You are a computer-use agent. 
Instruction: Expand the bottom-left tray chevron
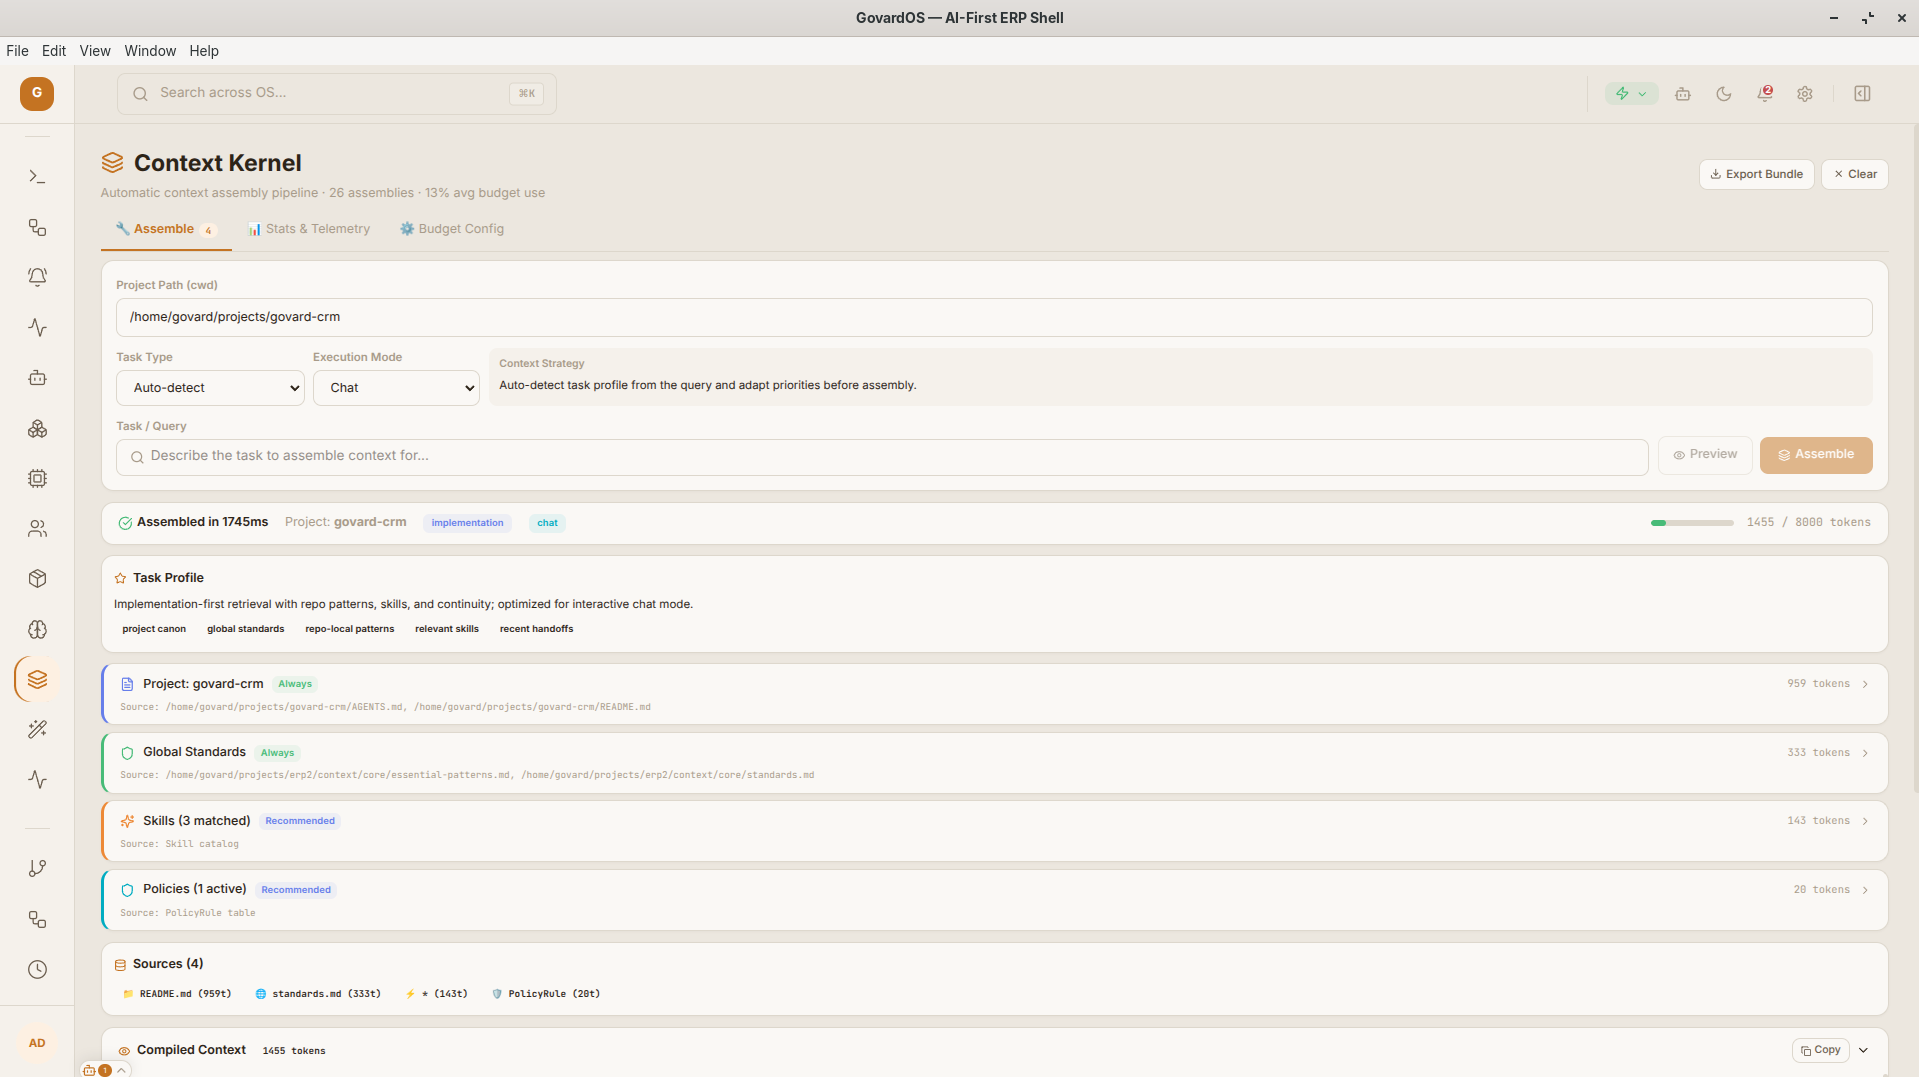click(121, 1070)
